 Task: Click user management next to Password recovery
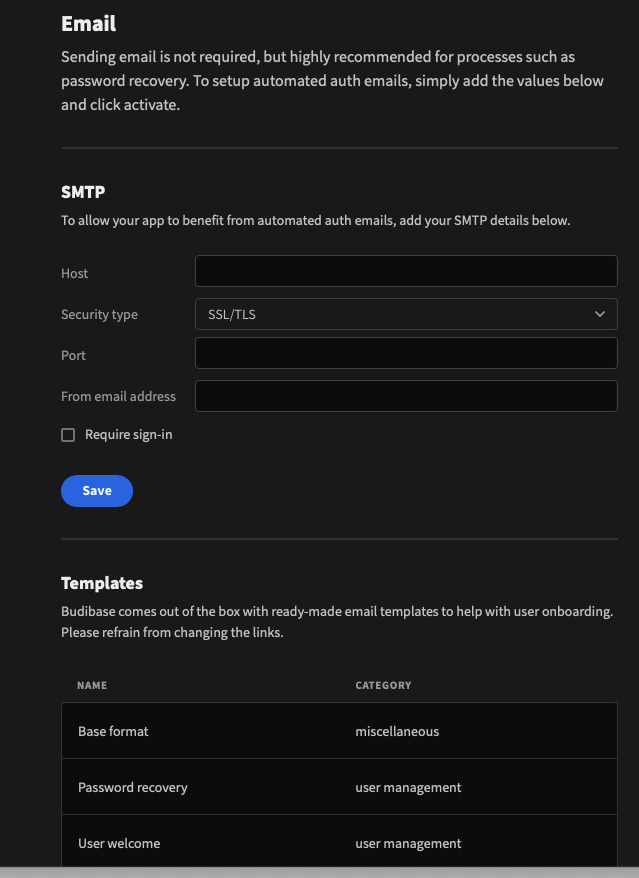point(408,787)
